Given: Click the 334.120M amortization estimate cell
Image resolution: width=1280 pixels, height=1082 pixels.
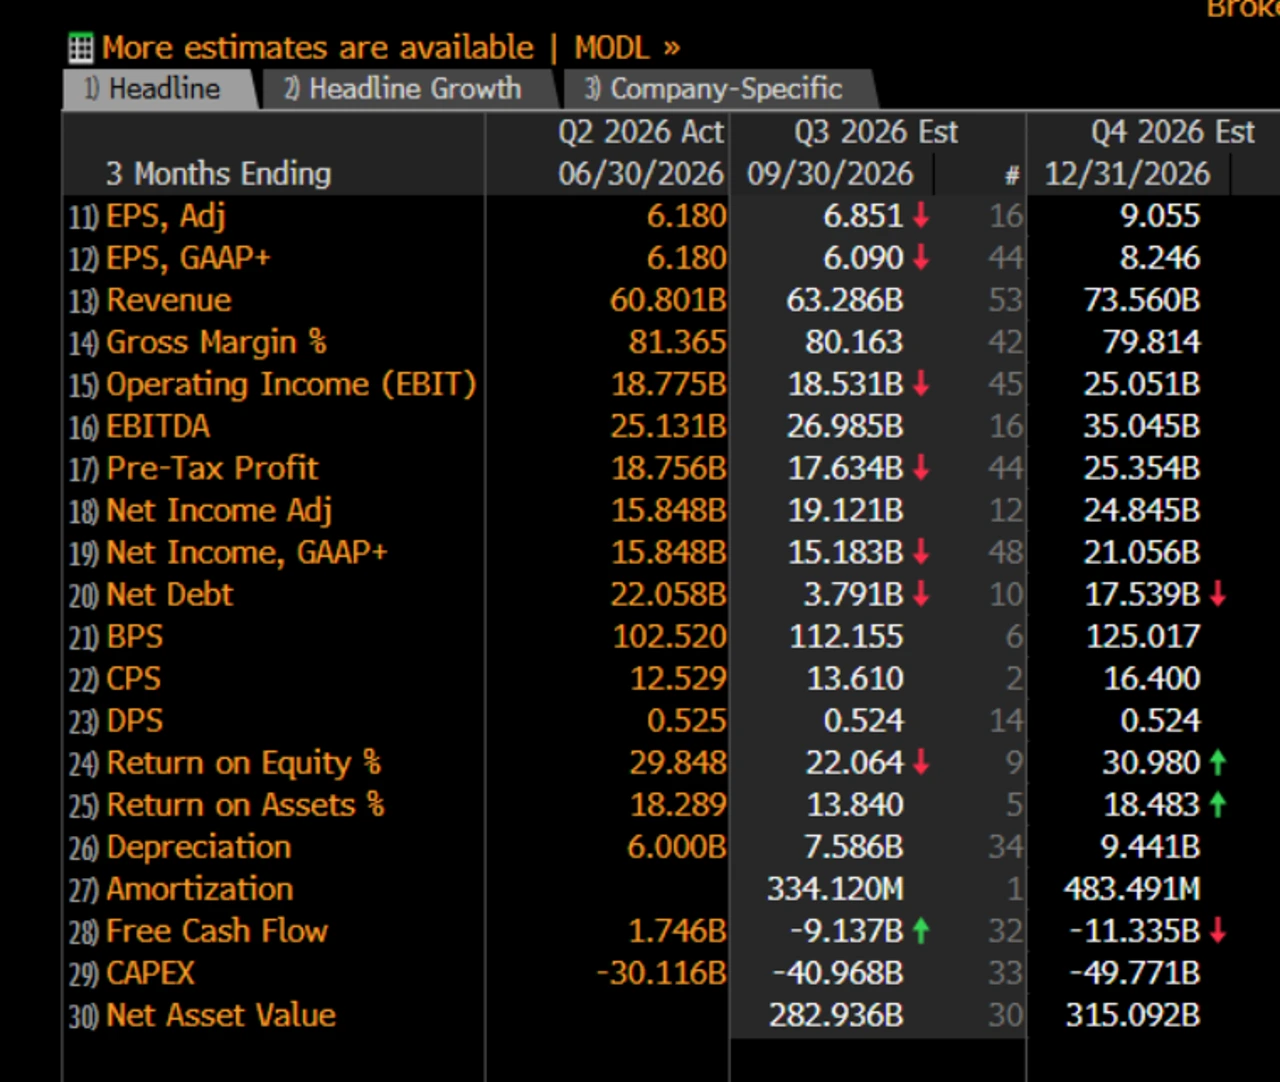Looking at the screenshot, I should click(835, 889).
